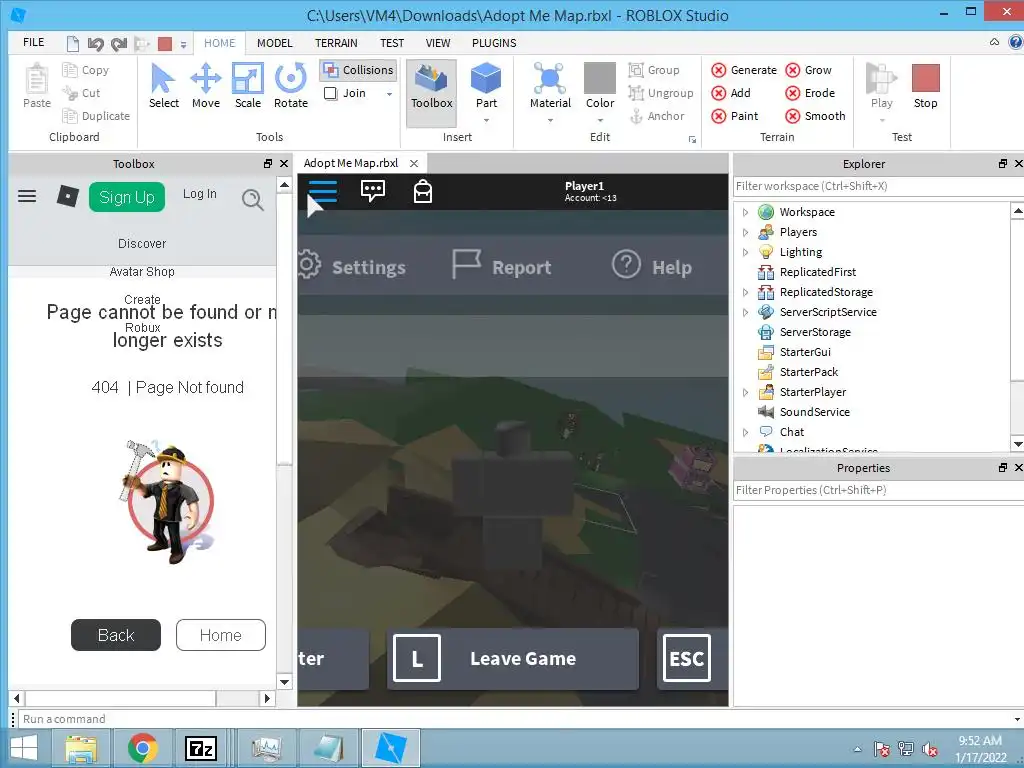Expand the ReplicatedStorage tree node
Viewport: 1024px width, 768px height.
745,293
